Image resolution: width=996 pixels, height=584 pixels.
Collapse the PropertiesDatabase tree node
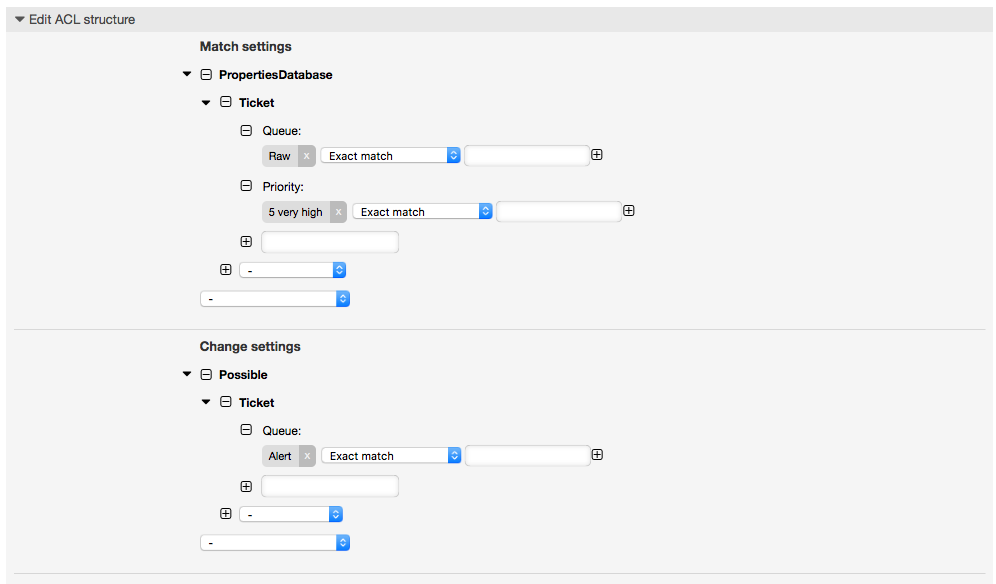(187, 75)
